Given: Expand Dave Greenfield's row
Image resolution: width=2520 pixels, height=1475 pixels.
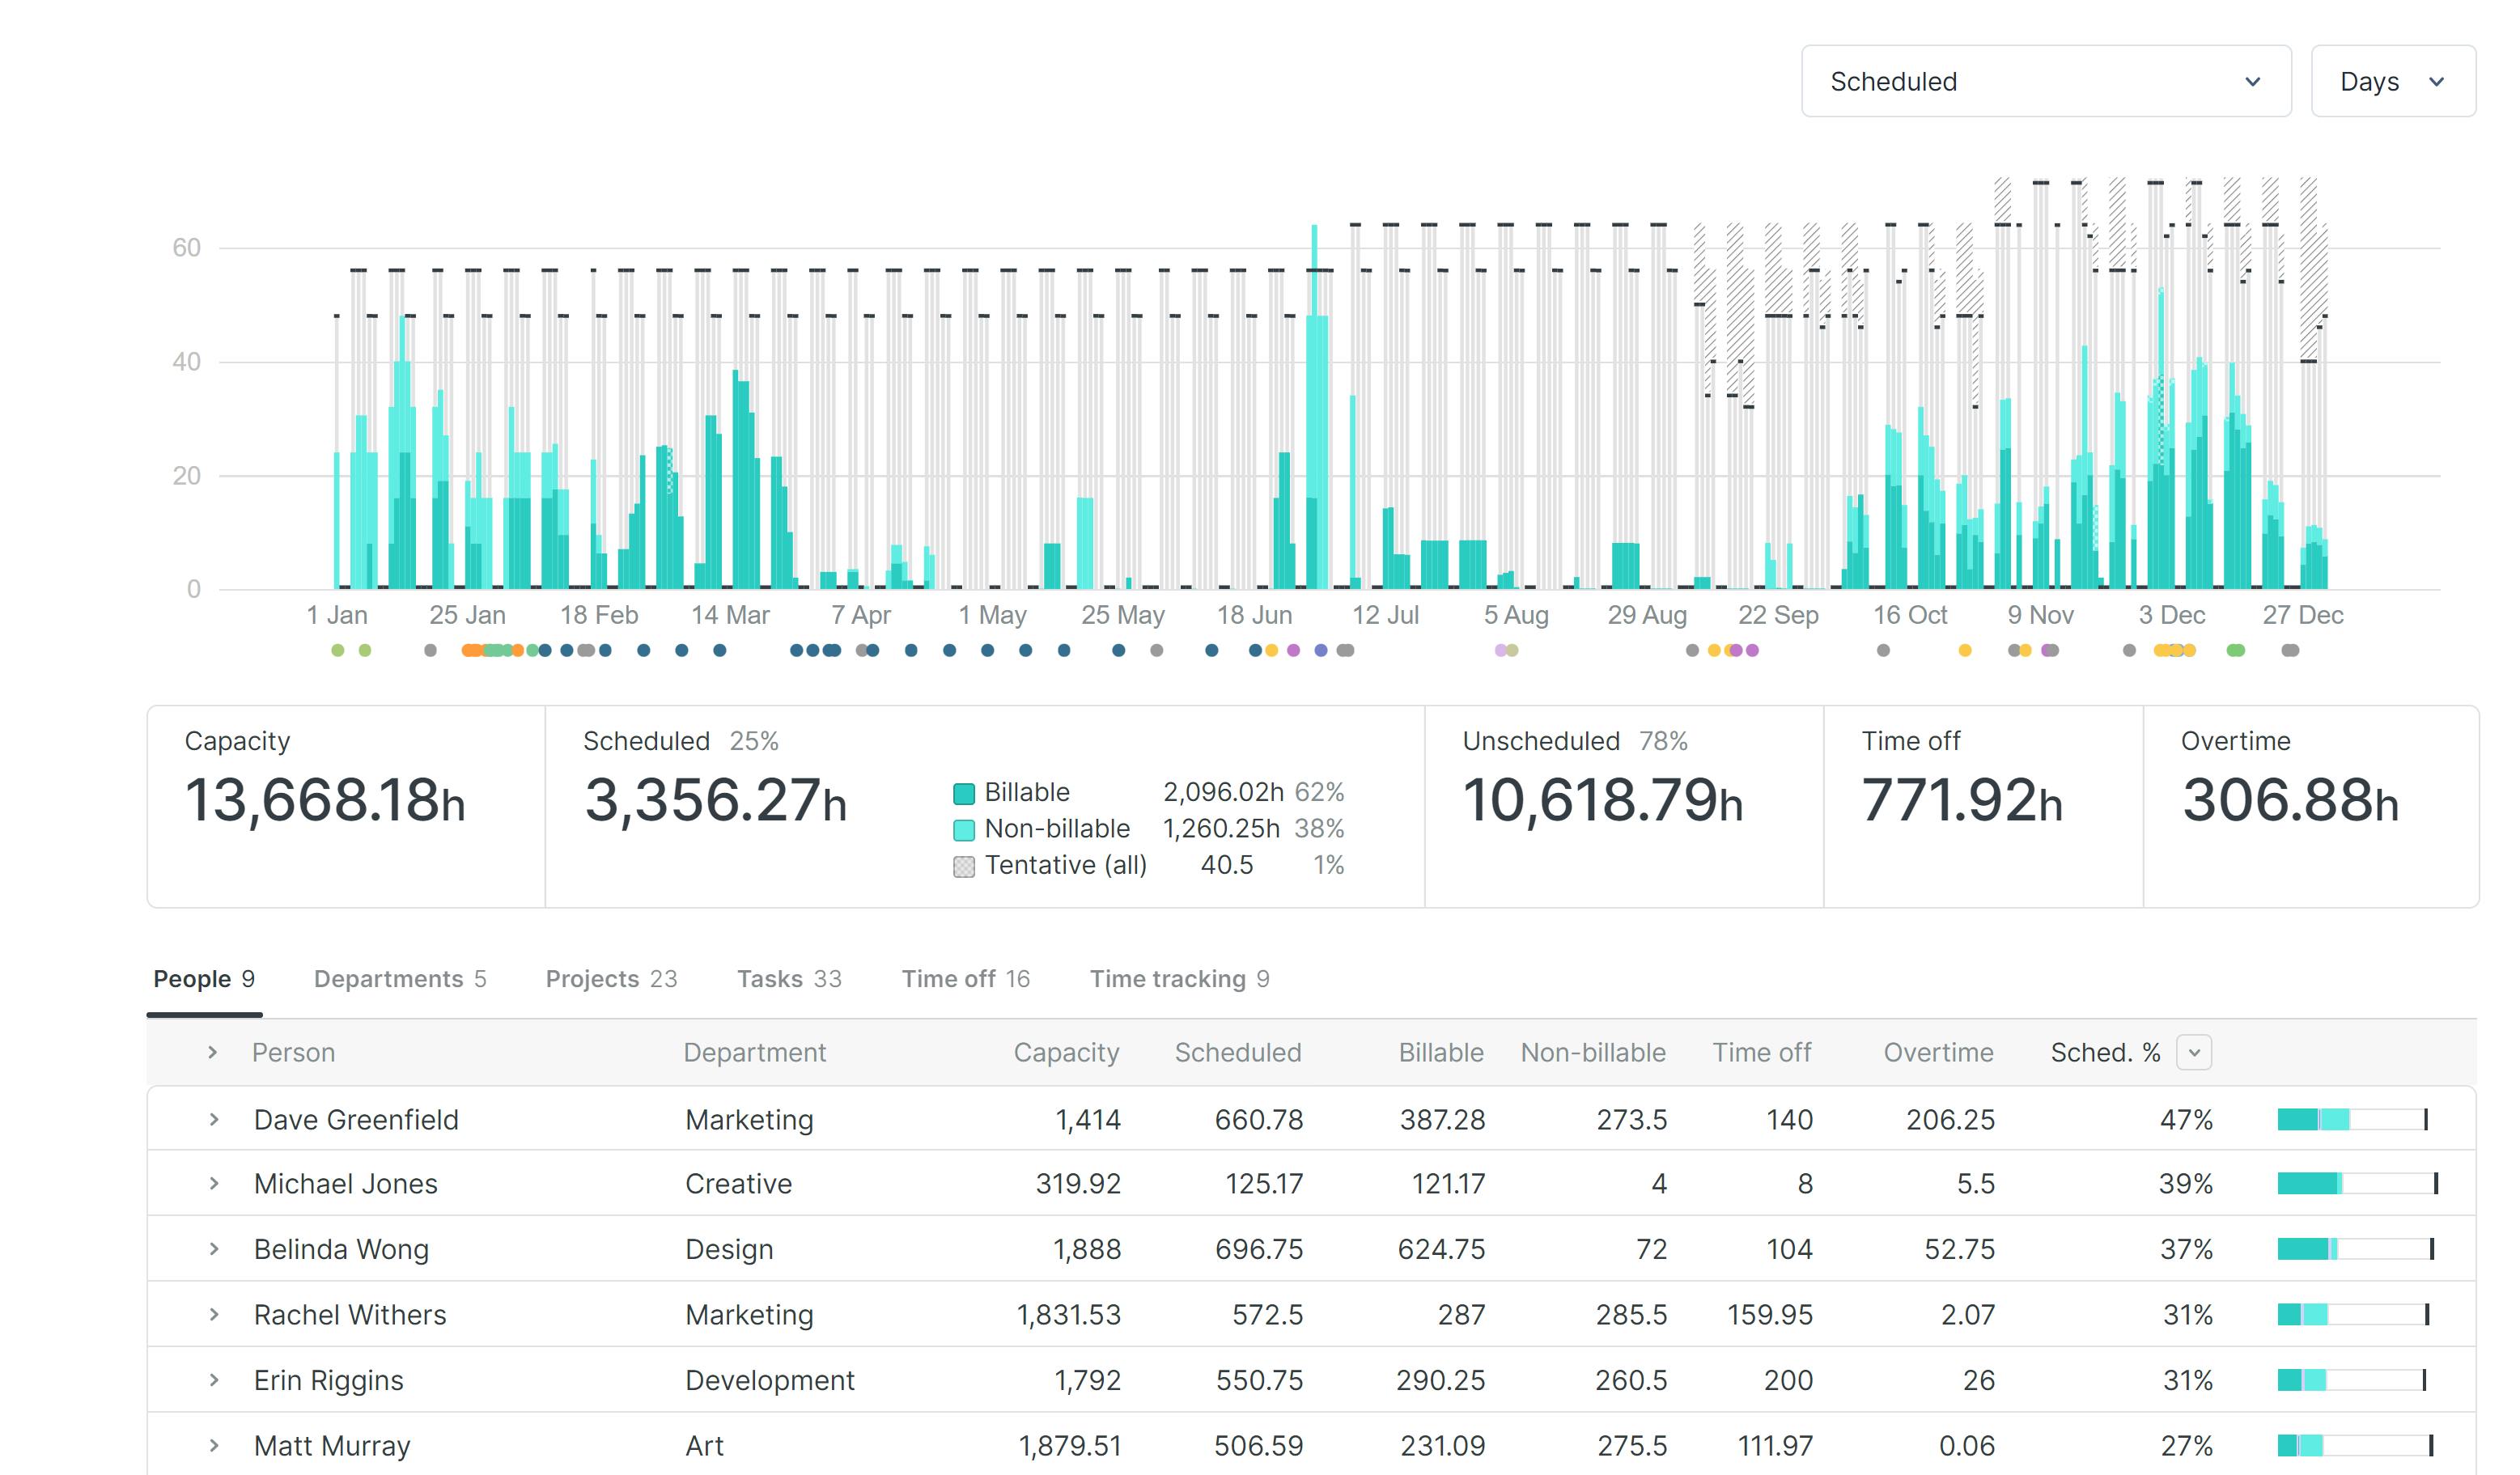Looking at the screenshot, I should tap(212, 1119).
